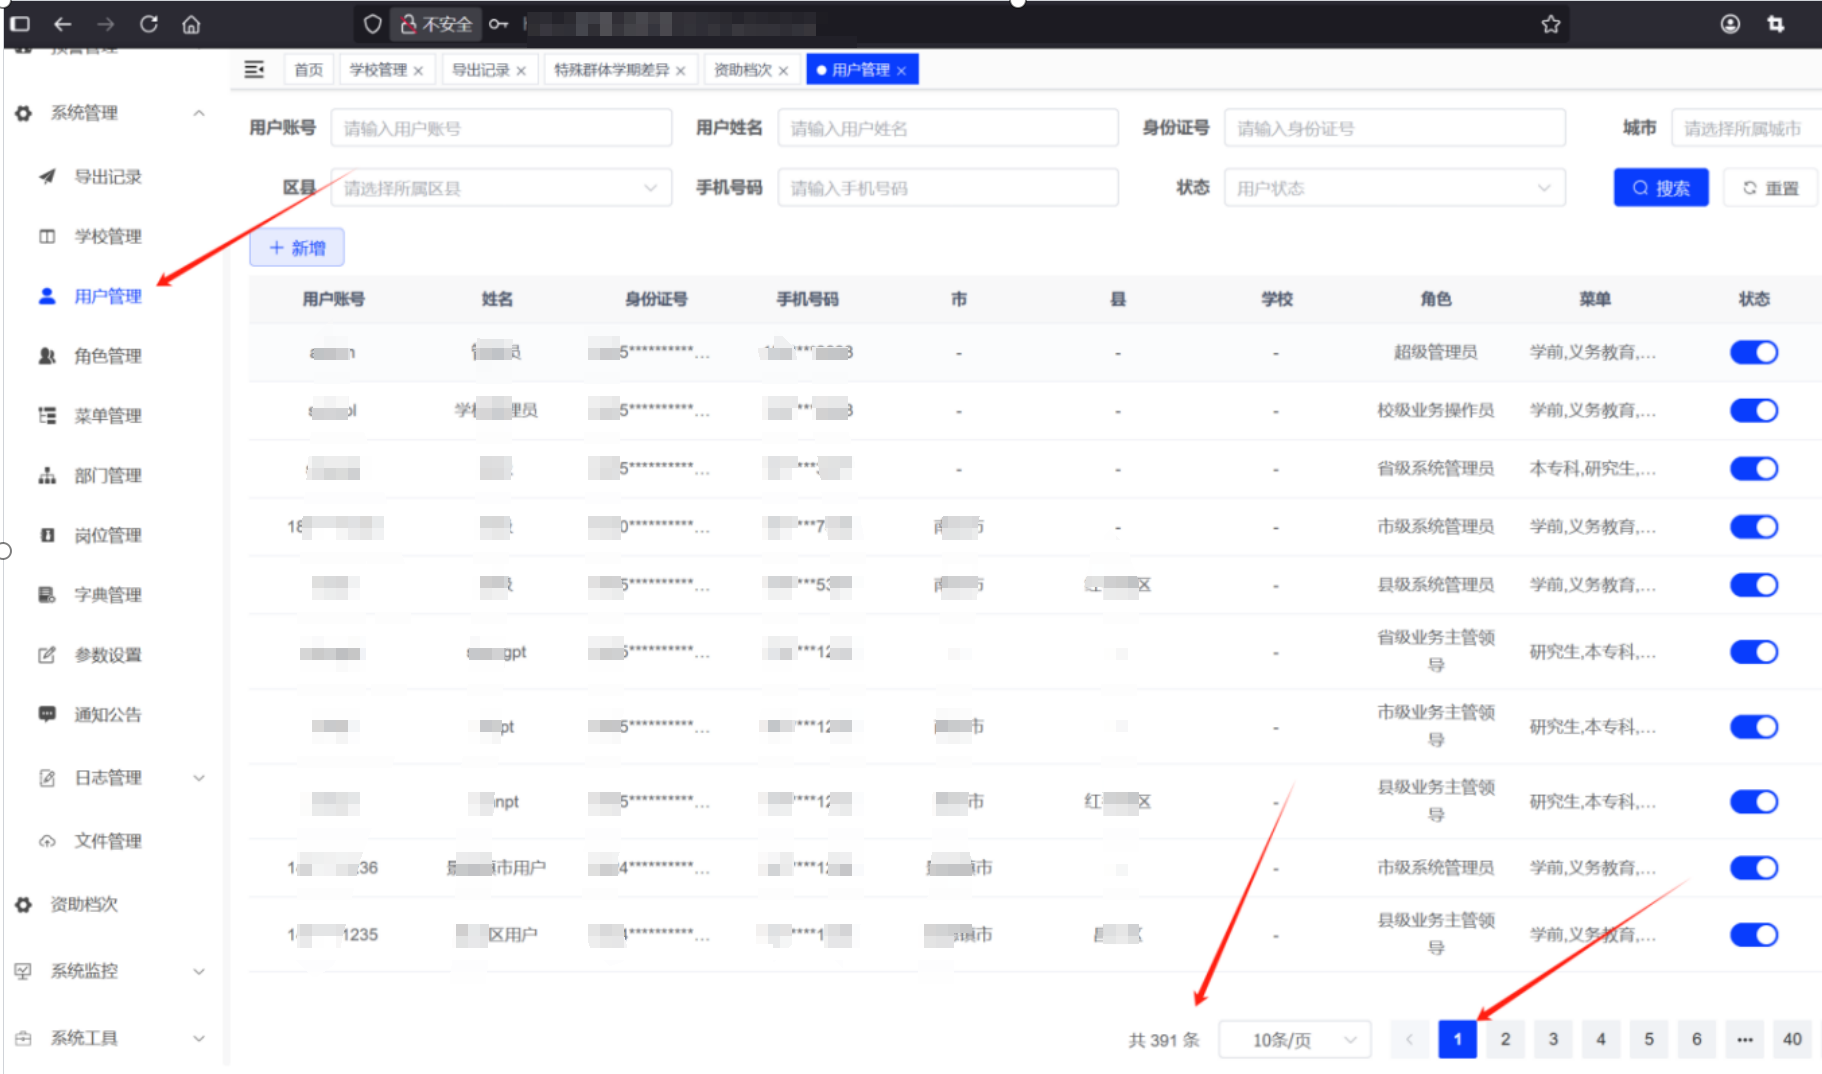Switch to the 导出记录 tab
The height and width of the screenshot is (1074, 1822).
pos(489,70)
